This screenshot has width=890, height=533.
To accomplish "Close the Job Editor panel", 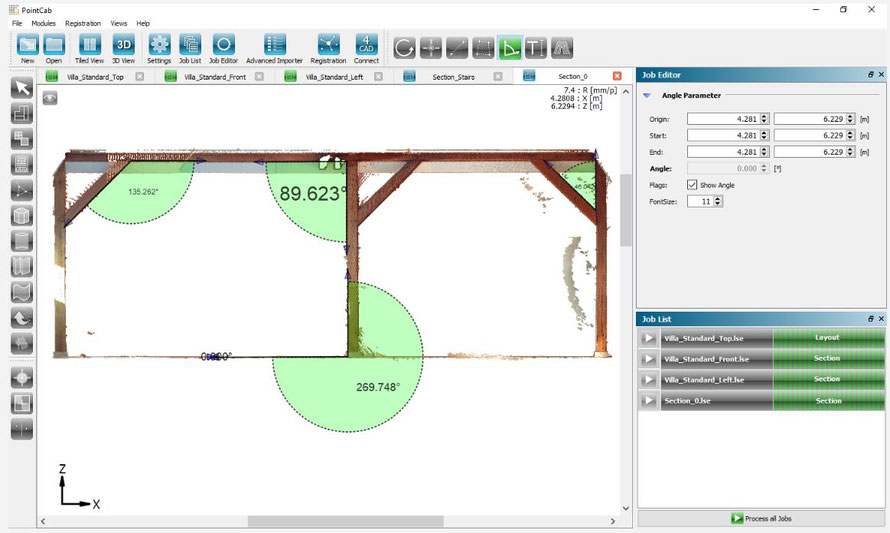I will [881, 74].
